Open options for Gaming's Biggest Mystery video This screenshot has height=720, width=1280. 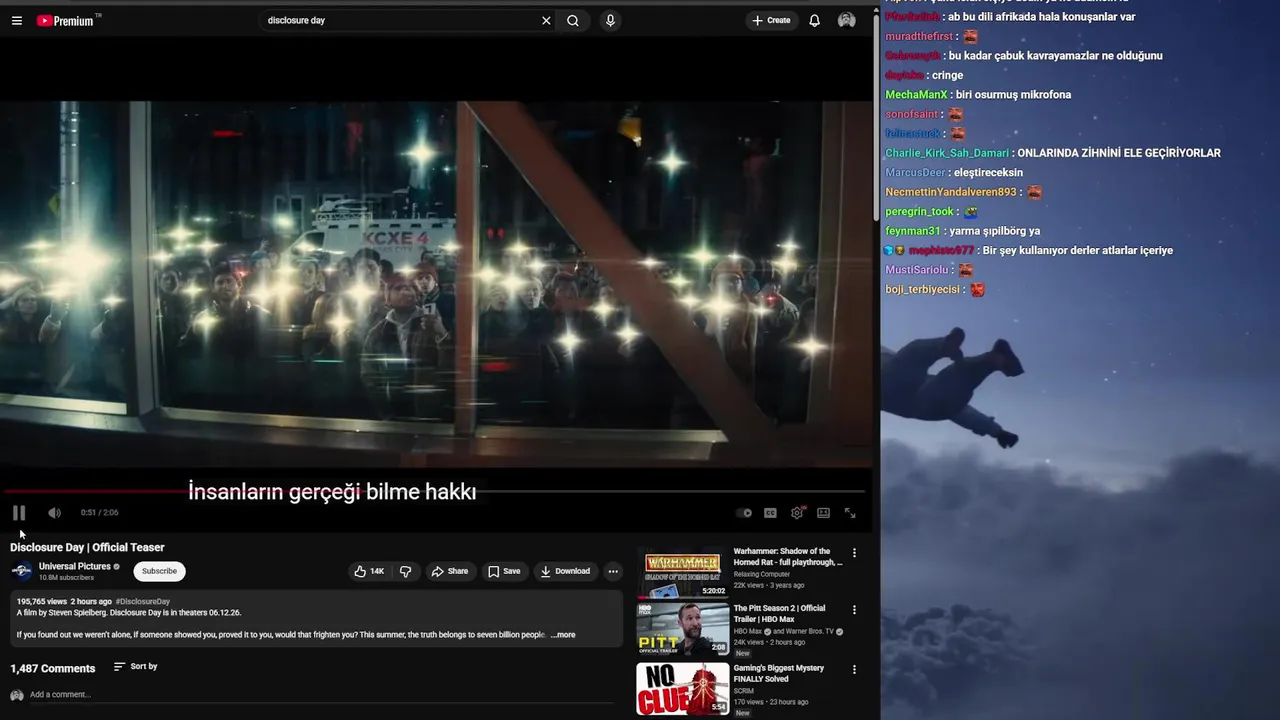[854, 669]
